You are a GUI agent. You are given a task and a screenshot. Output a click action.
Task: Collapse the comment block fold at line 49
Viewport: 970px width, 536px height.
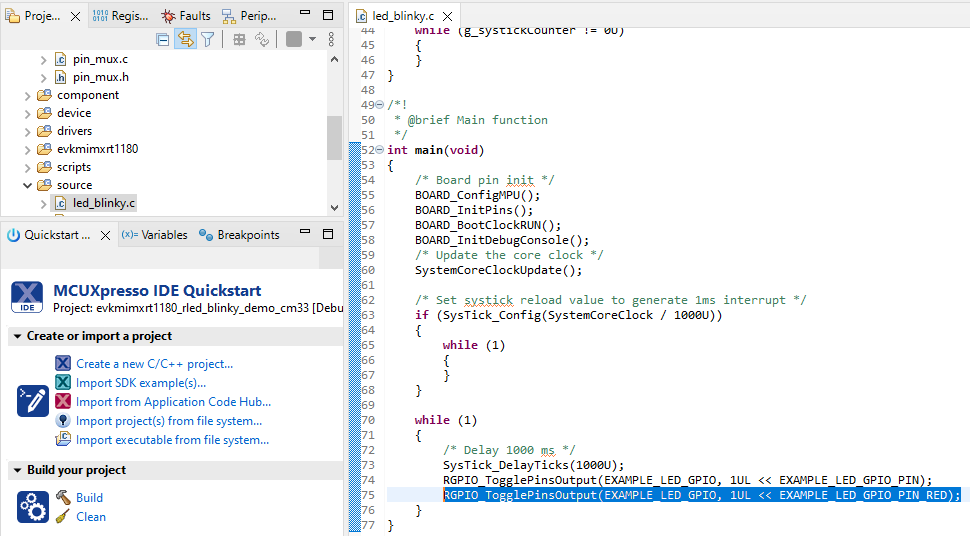tap(380, 105)
